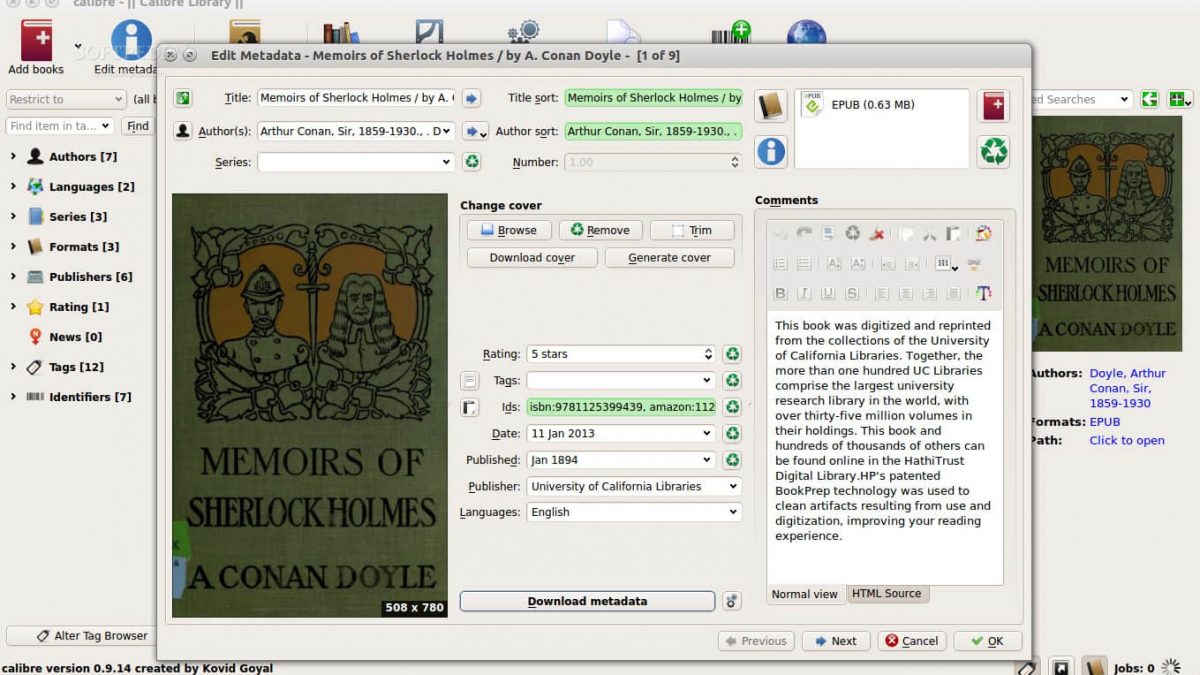Click Next to edit the next book
Viewport: 1200px width, 675px height.
pos(836,641)
